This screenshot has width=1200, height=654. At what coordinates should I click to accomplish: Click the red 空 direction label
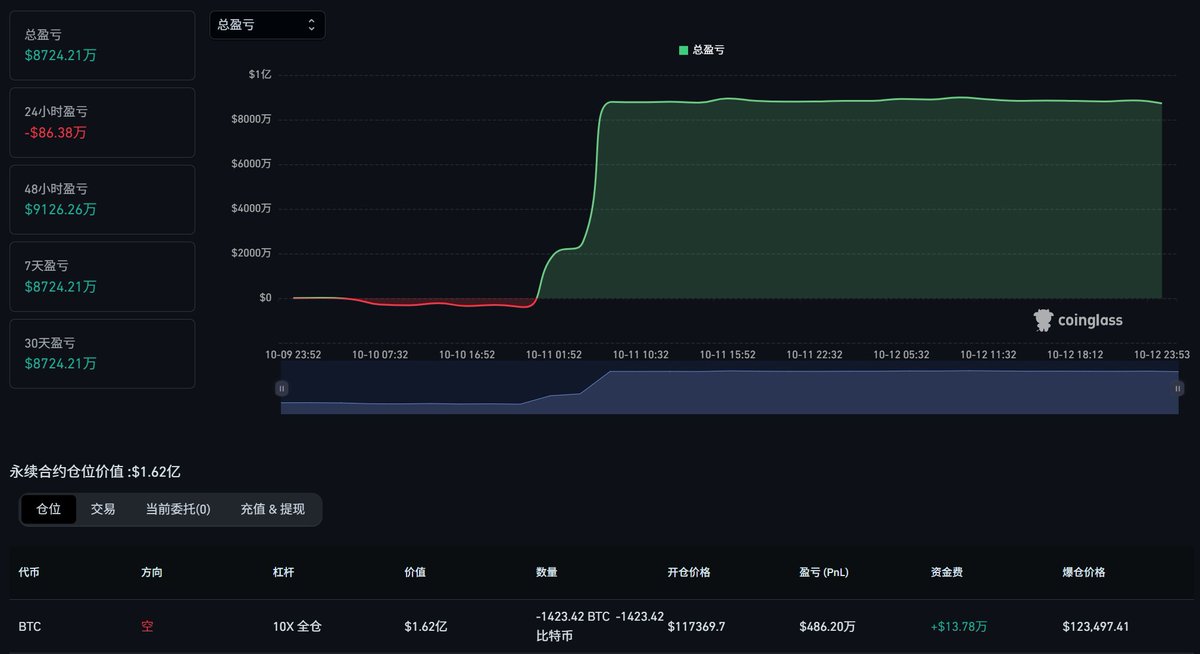[x=147, y=625]
